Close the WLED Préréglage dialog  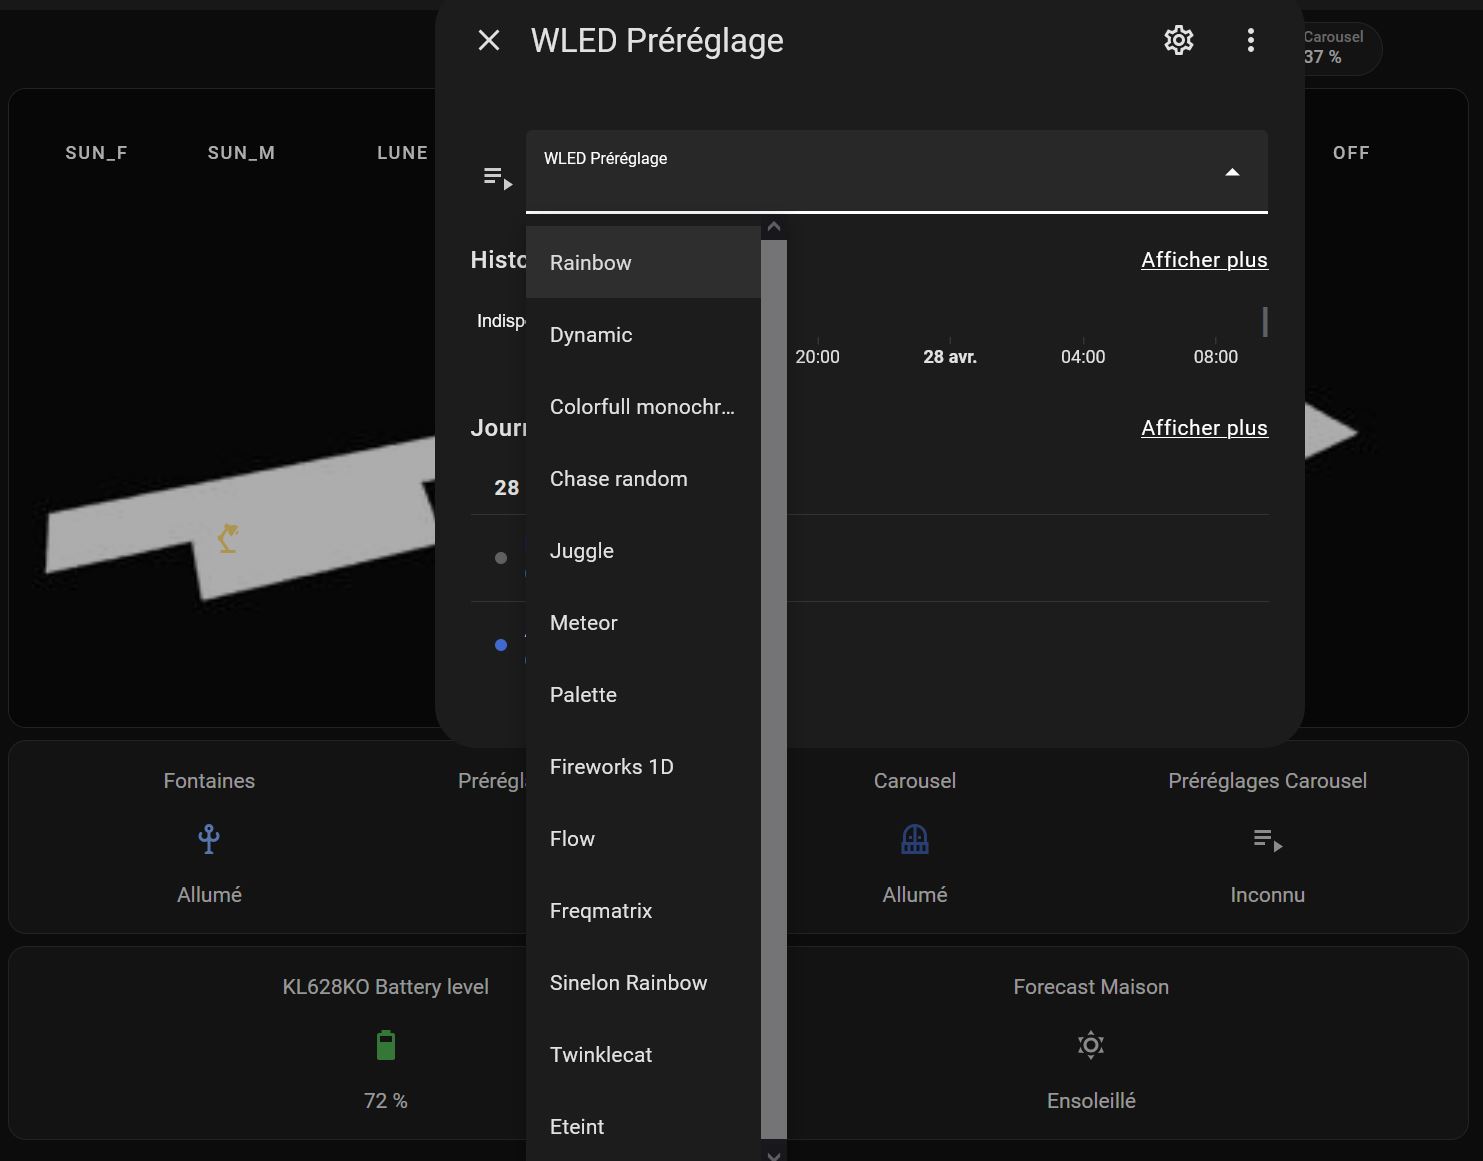489,40
